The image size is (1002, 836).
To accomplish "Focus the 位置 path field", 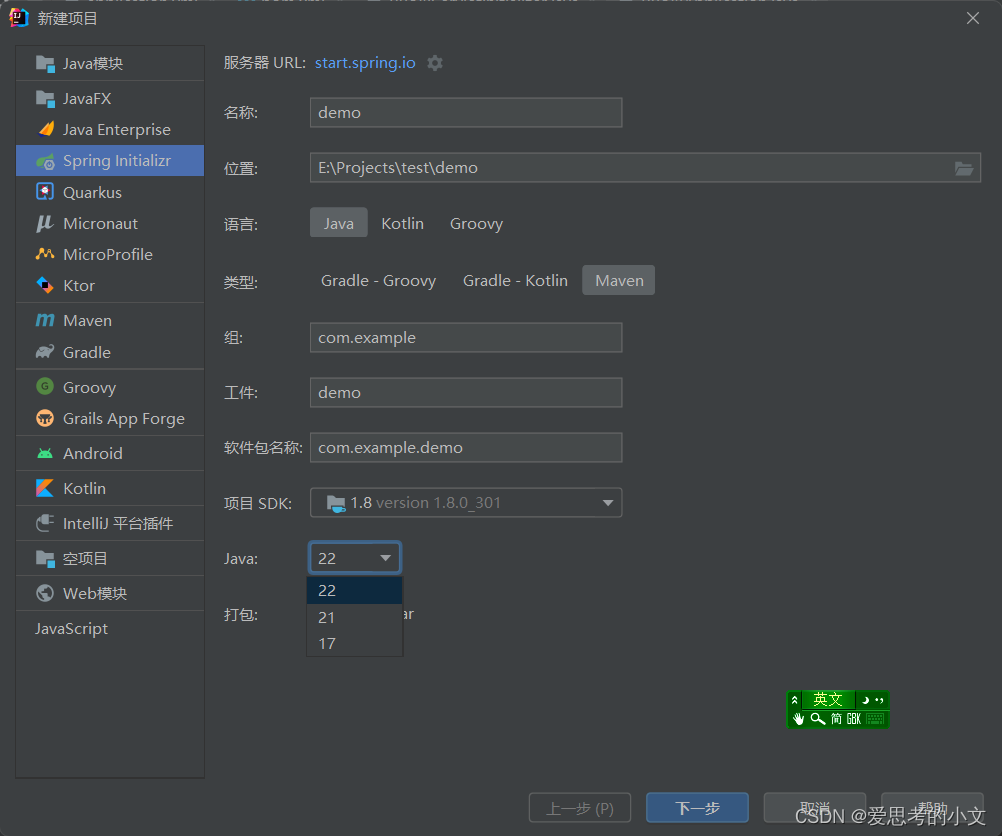I will point(645,167).
